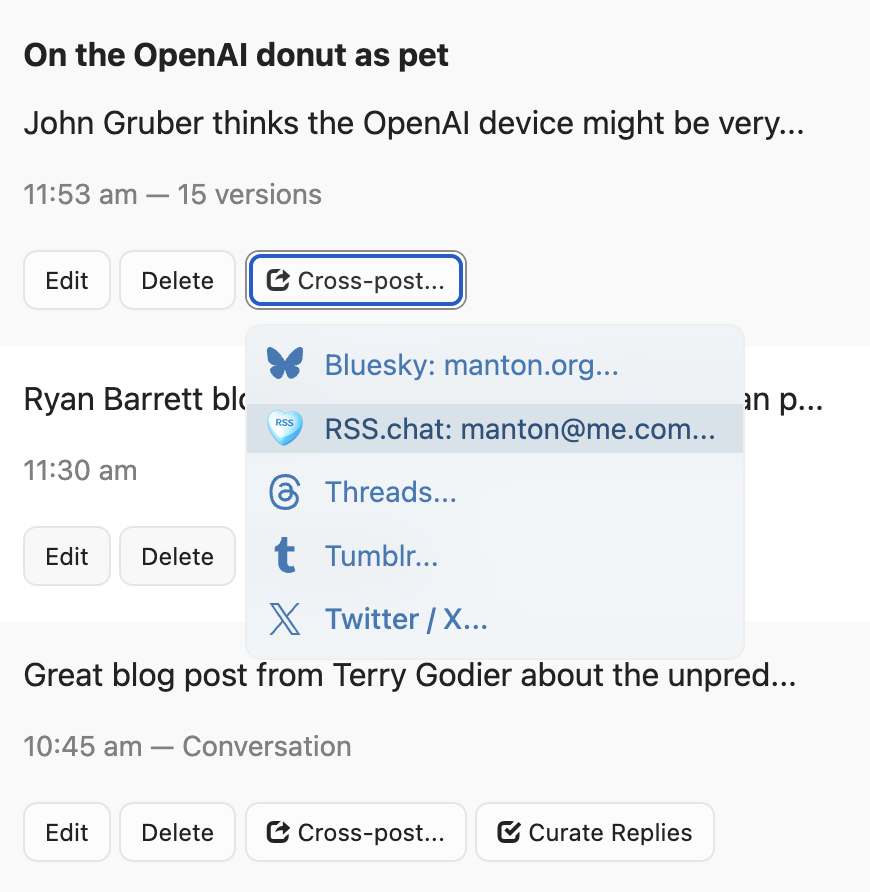Screen dimensions: 870x892
Task: Click the X logo icon
Action: 284,619
